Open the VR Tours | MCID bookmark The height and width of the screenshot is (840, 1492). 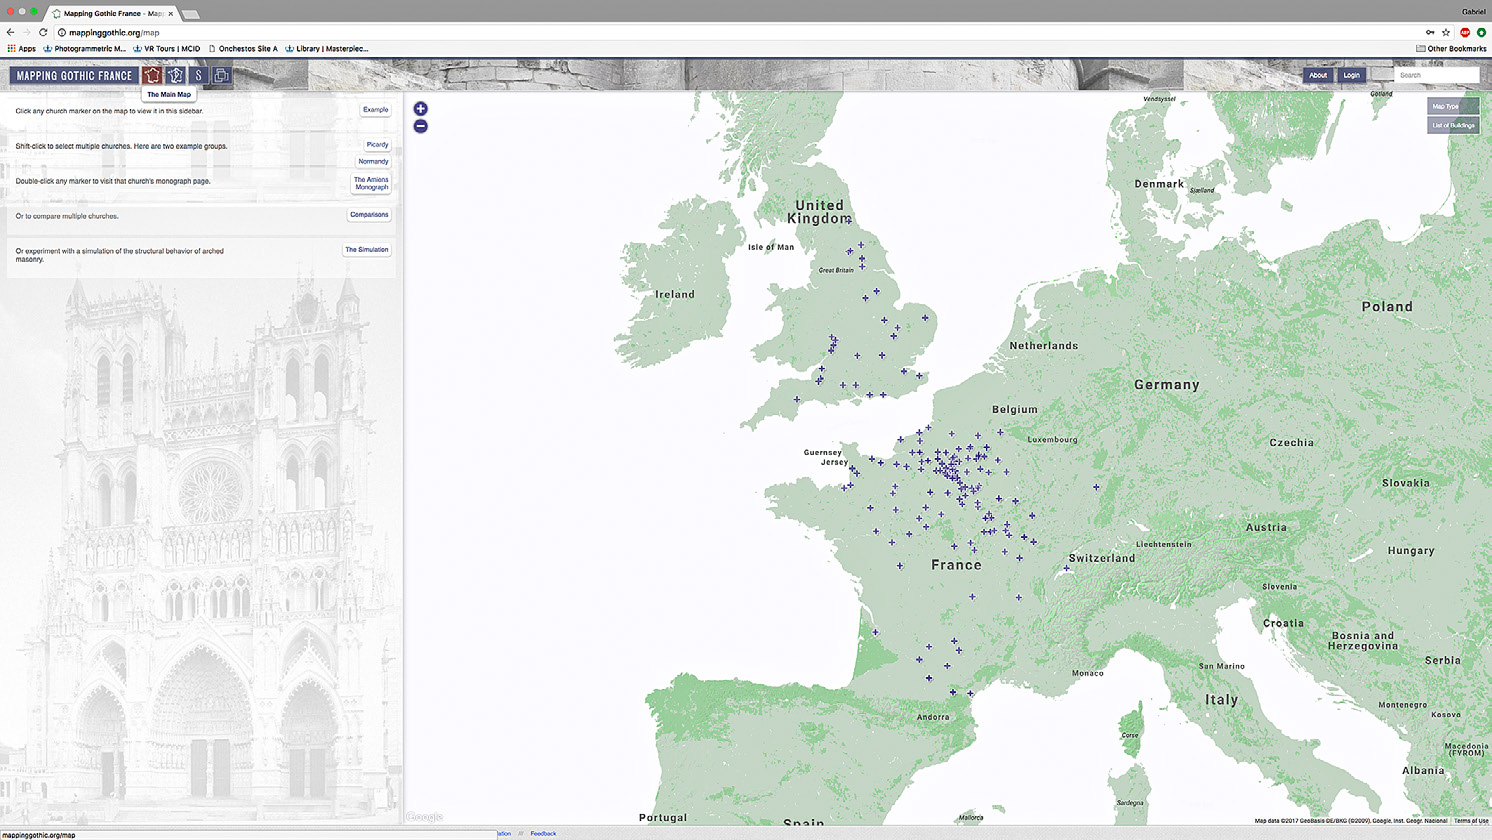[x=166, y=48]
